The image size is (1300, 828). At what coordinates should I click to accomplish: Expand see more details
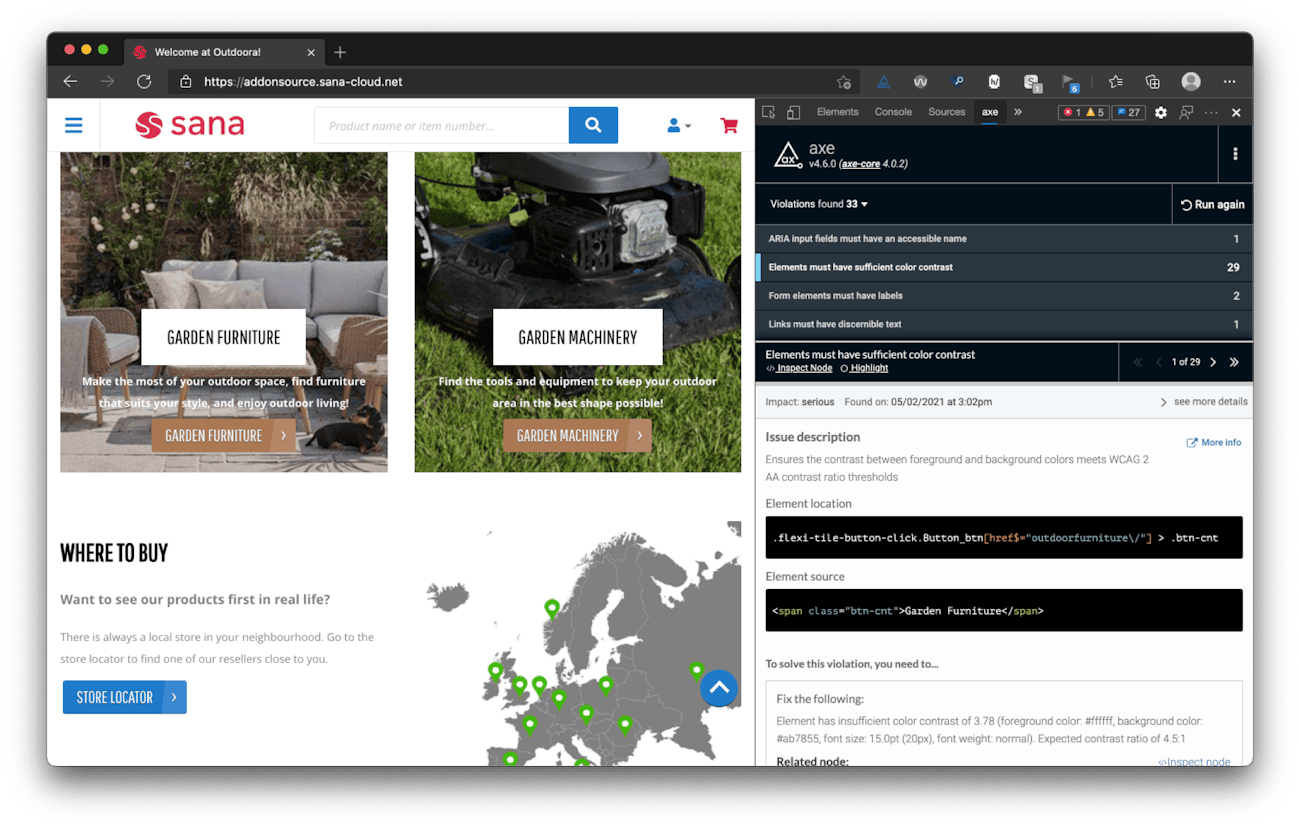1203,402
